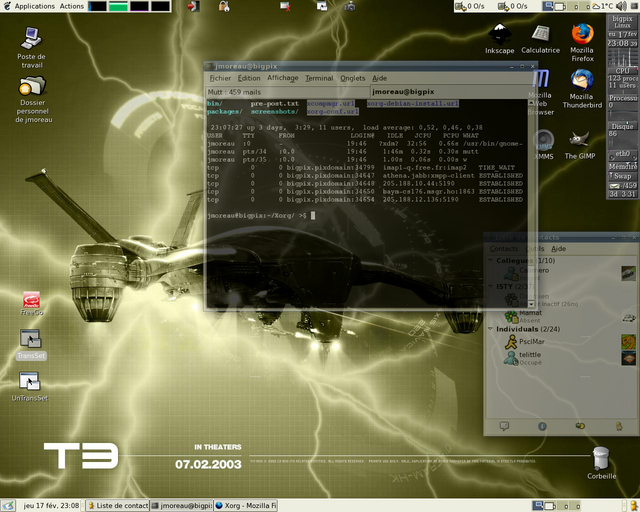Screen dimensions: 640x512
Task: Launch The GIMP from the desktop
Action: point(580,145)
